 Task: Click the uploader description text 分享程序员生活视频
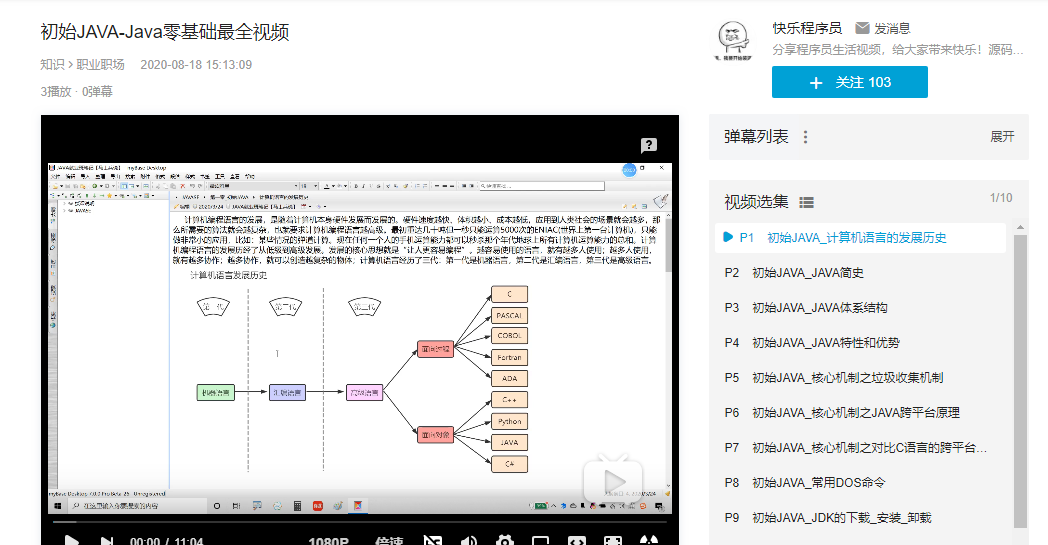click(x=898, y=49)
